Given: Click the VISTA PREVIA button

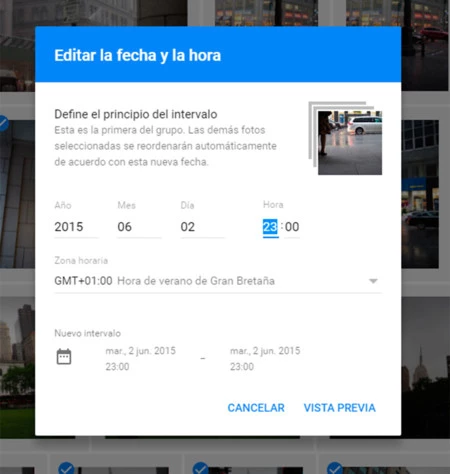Looking at the screenshot, I should [339, 408].
